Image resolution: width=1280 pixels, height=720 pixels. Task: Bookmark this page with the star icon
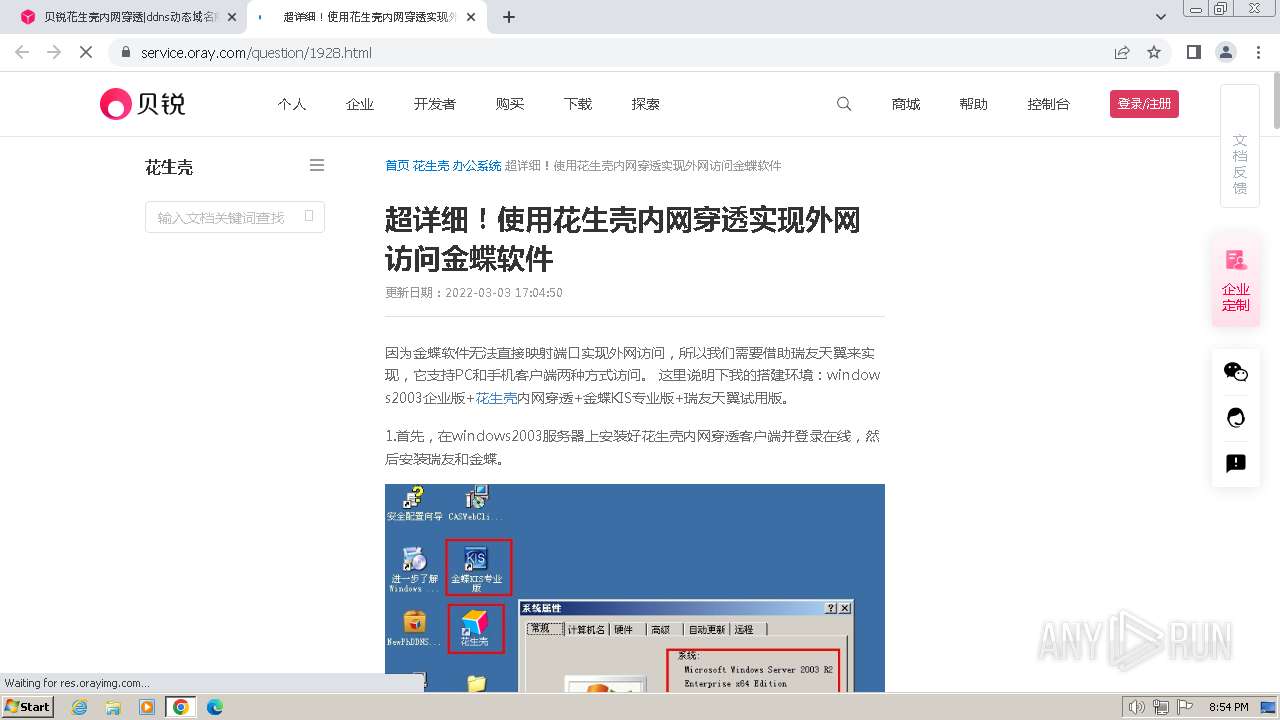coord(1154,52)
